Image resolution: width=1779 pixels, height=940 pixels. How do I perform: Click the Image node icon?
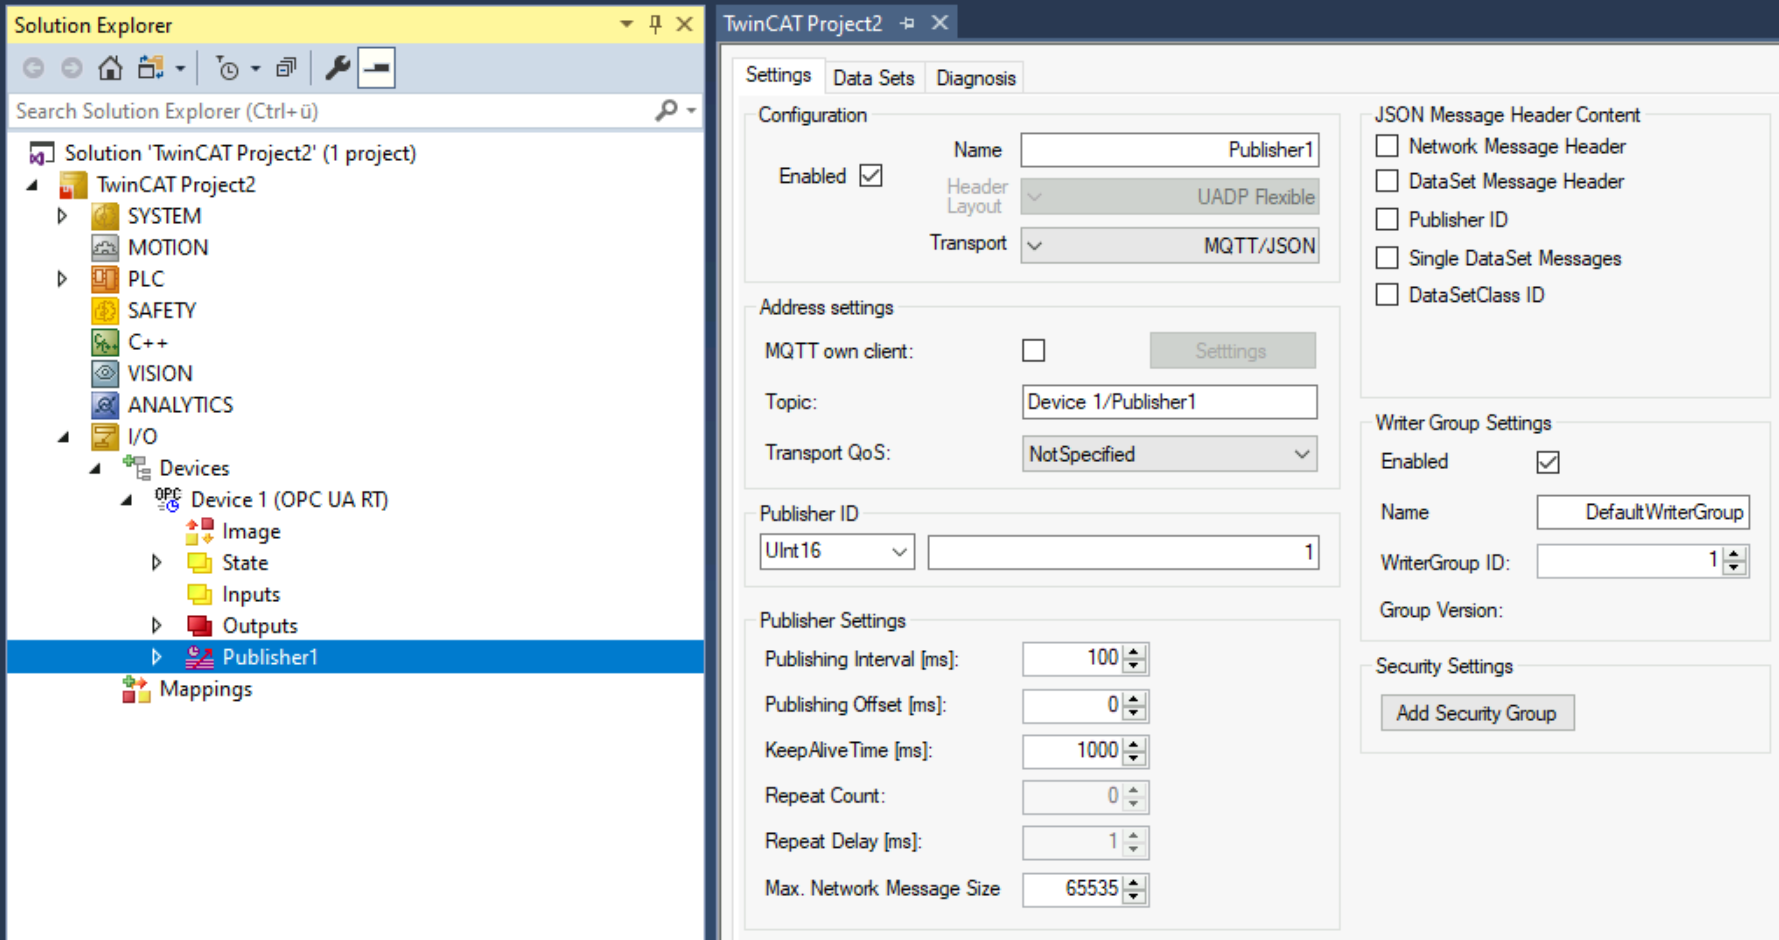(x=200, y=531)
